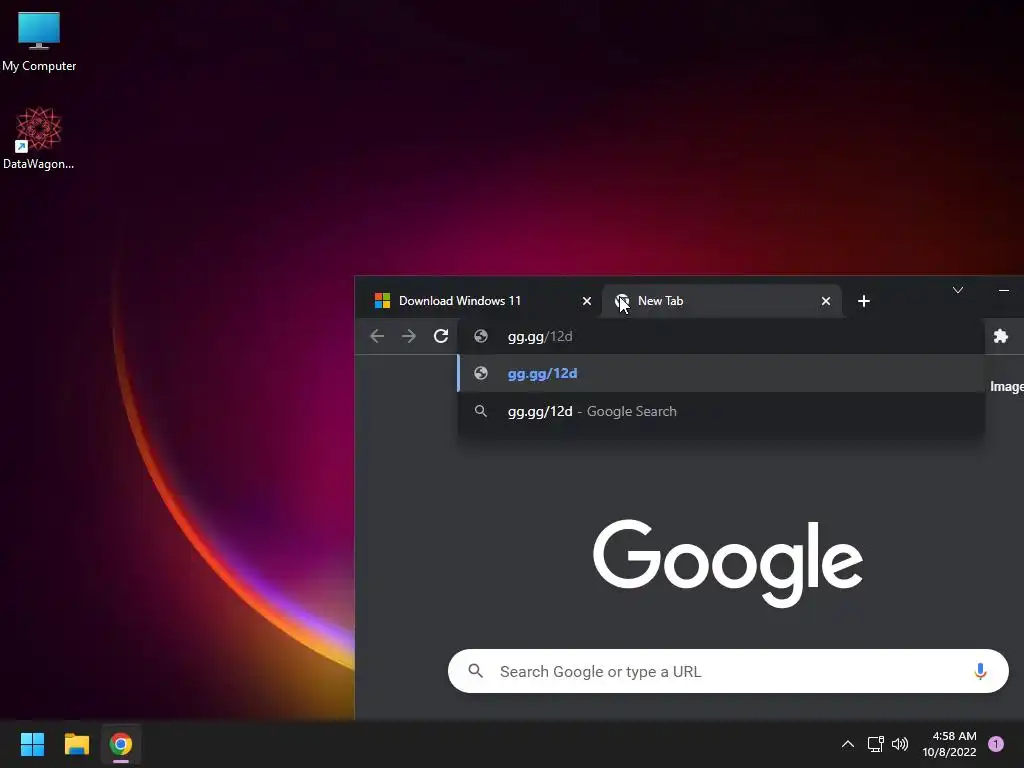Viewport: 1024px width, 768px height.
Task: Open the volume speaker icon in tray
Action: 900,744
